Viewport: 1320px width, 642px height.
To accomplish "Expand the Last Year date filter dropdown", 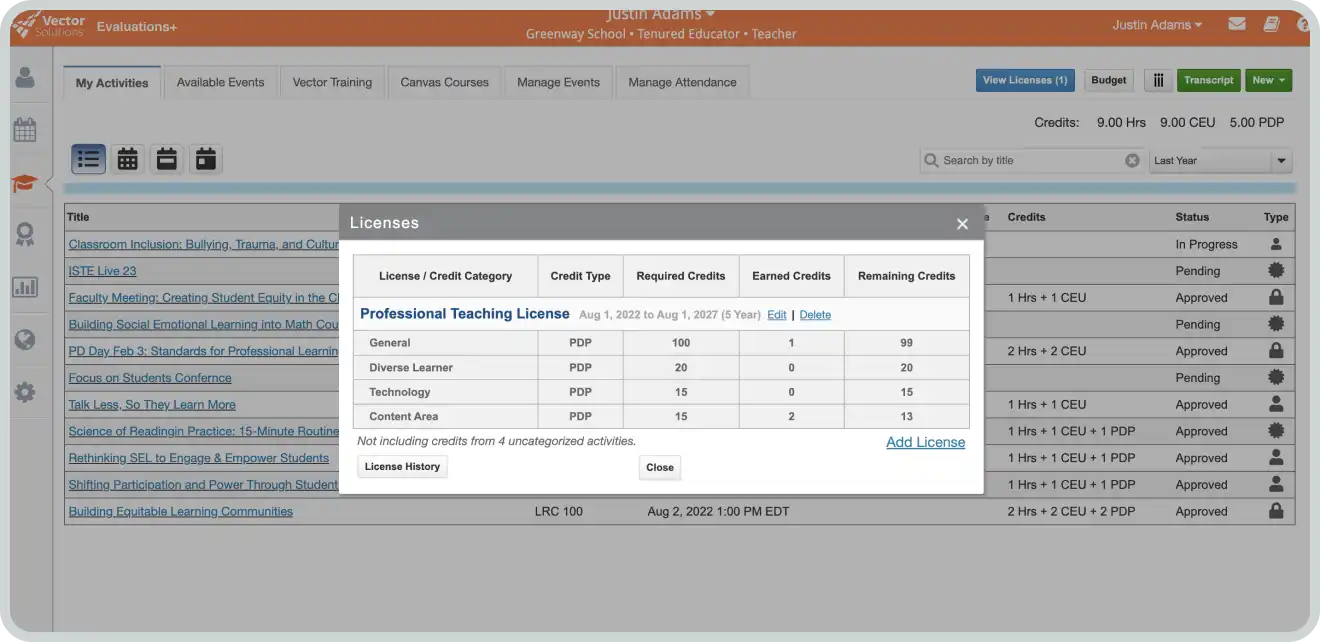I will (1280, 161).
